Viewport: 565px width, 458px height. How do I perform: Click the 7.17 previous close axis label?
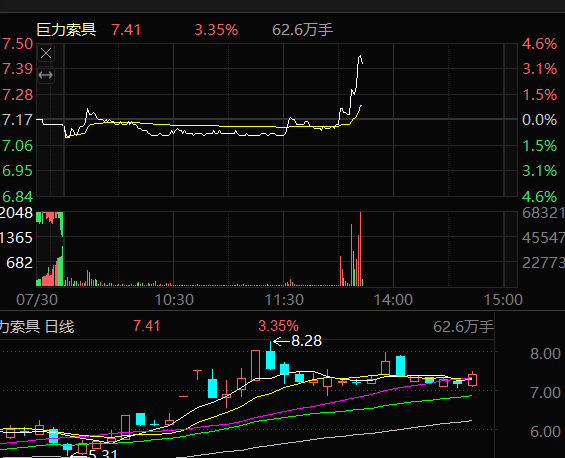point(17,120)
